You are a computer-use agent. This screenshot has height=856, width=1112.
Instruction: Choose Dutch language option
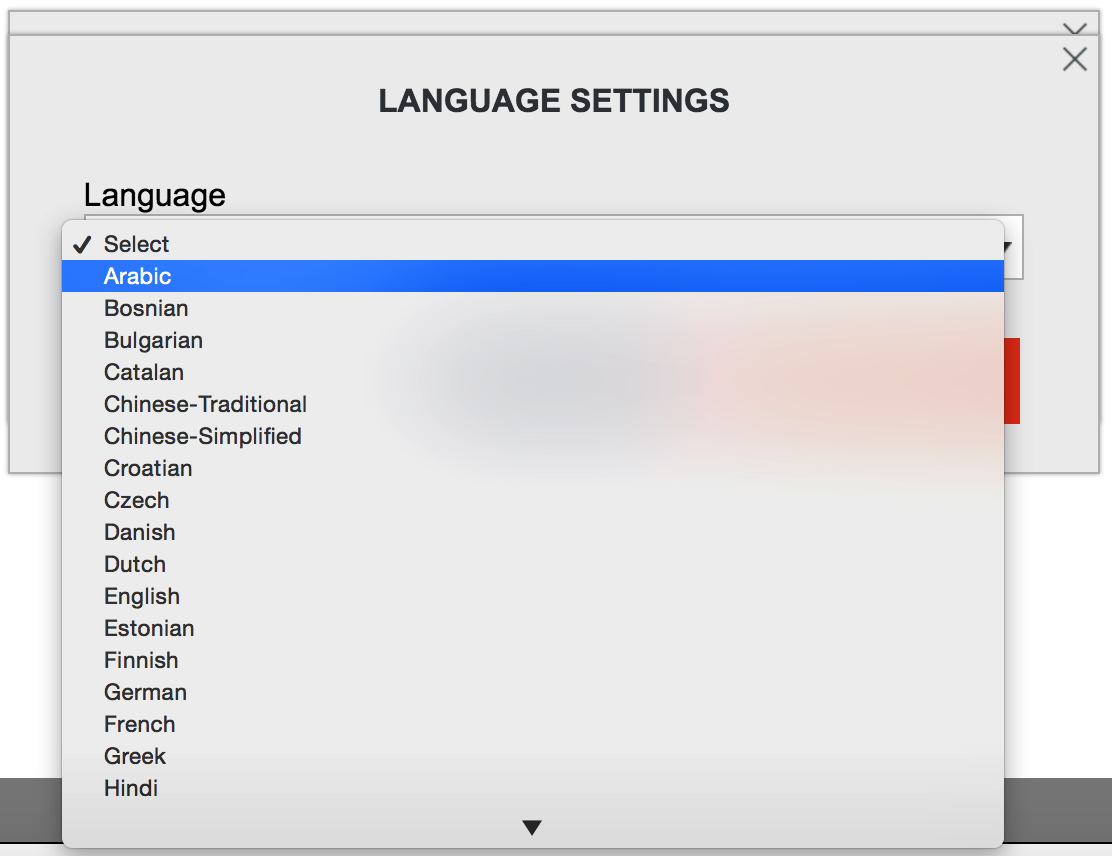[x=533, y=564]
